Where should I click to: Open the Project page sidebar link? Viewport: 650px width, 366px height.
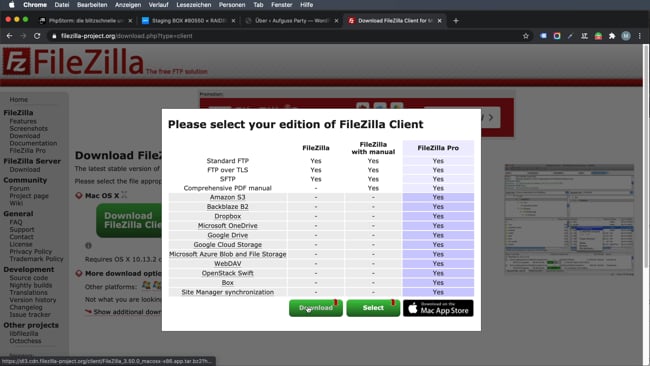point(29,196)
